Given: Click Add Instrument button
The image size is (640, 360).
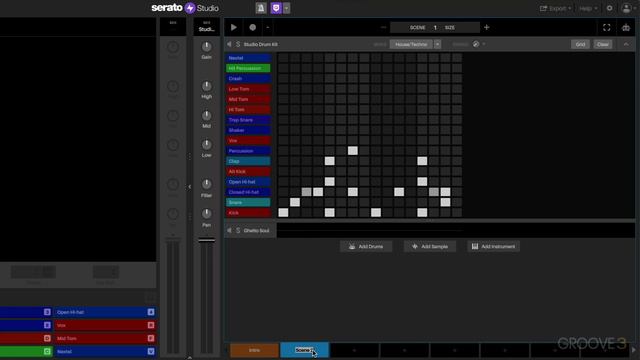Looking at the screenshot, I should click(x=493, y=247).
